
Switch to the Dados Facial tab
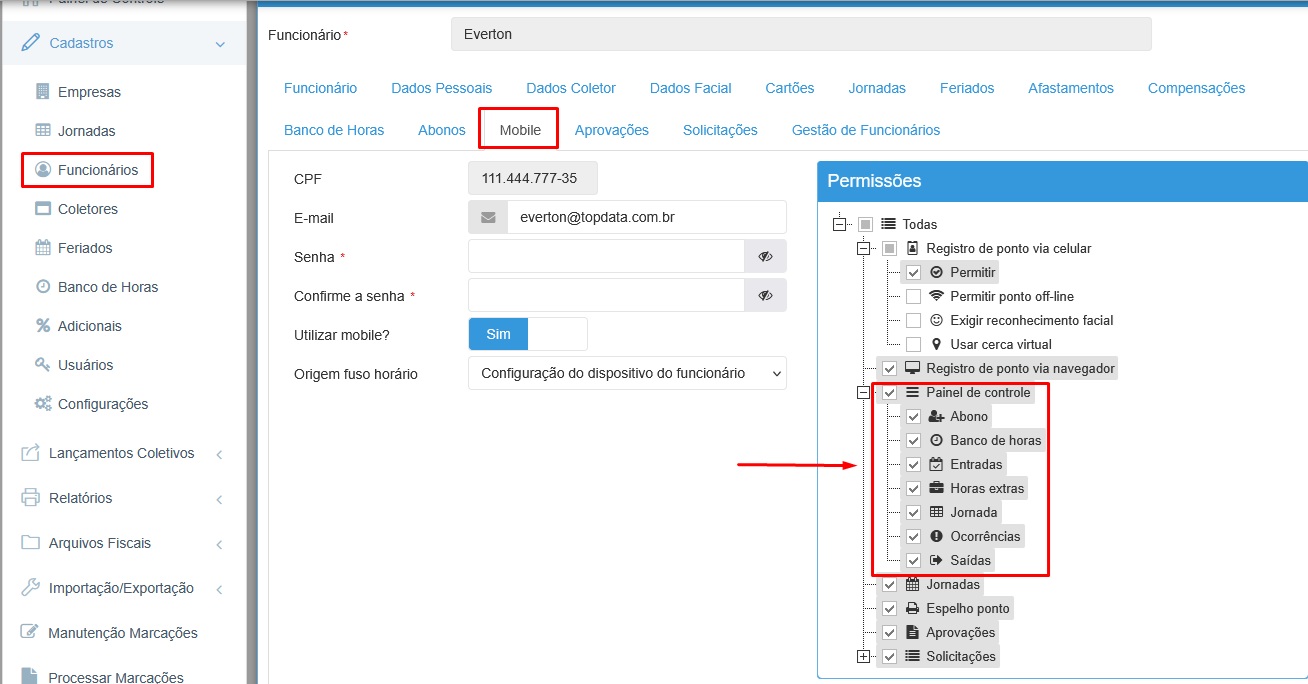[x=690, y=88]
